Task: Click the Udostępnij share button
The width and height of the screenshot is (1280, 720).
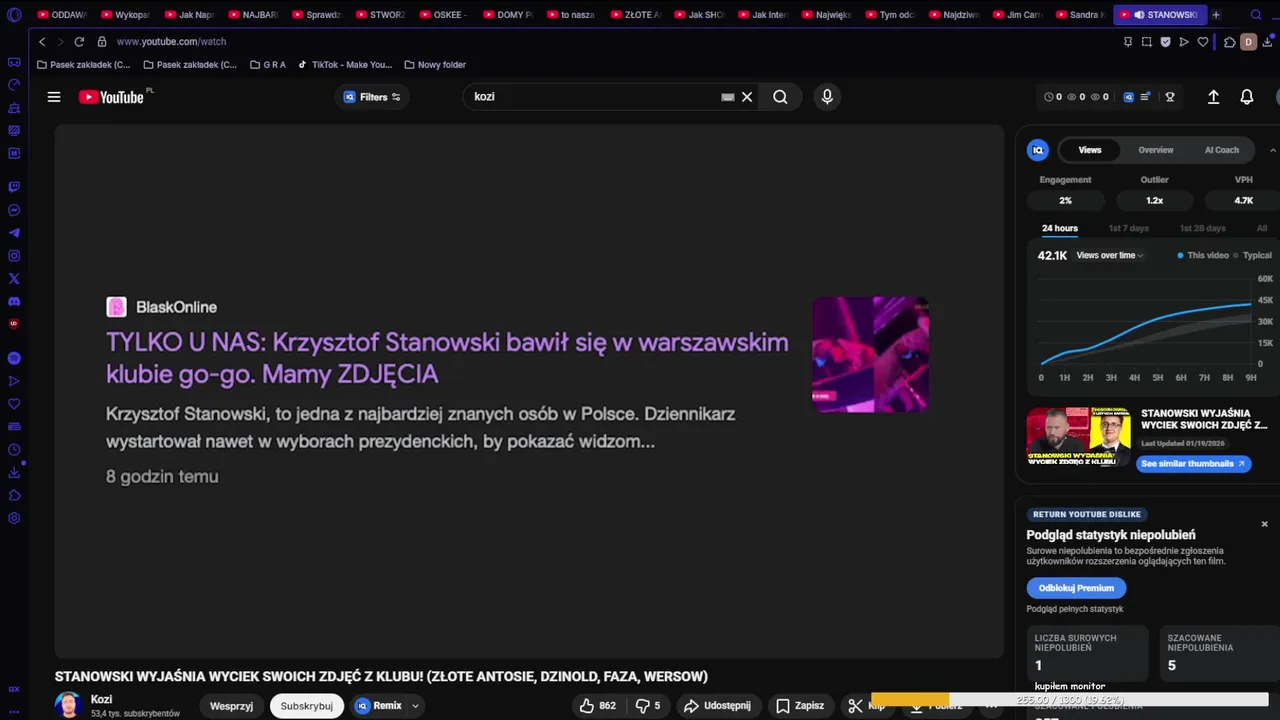Action: click(x=717, y=706)
